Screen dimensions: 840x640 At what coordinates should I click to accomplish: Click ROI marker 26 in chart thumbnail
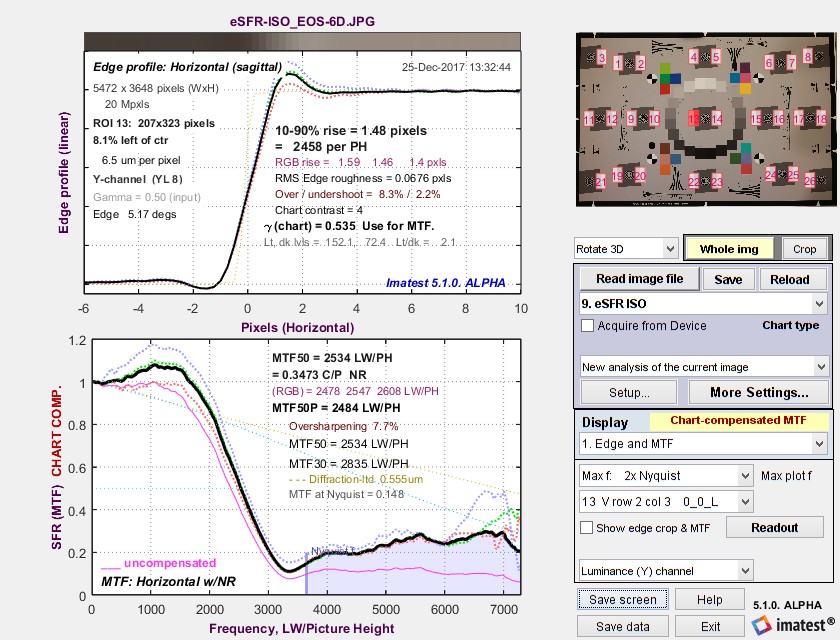click(809, 180)
